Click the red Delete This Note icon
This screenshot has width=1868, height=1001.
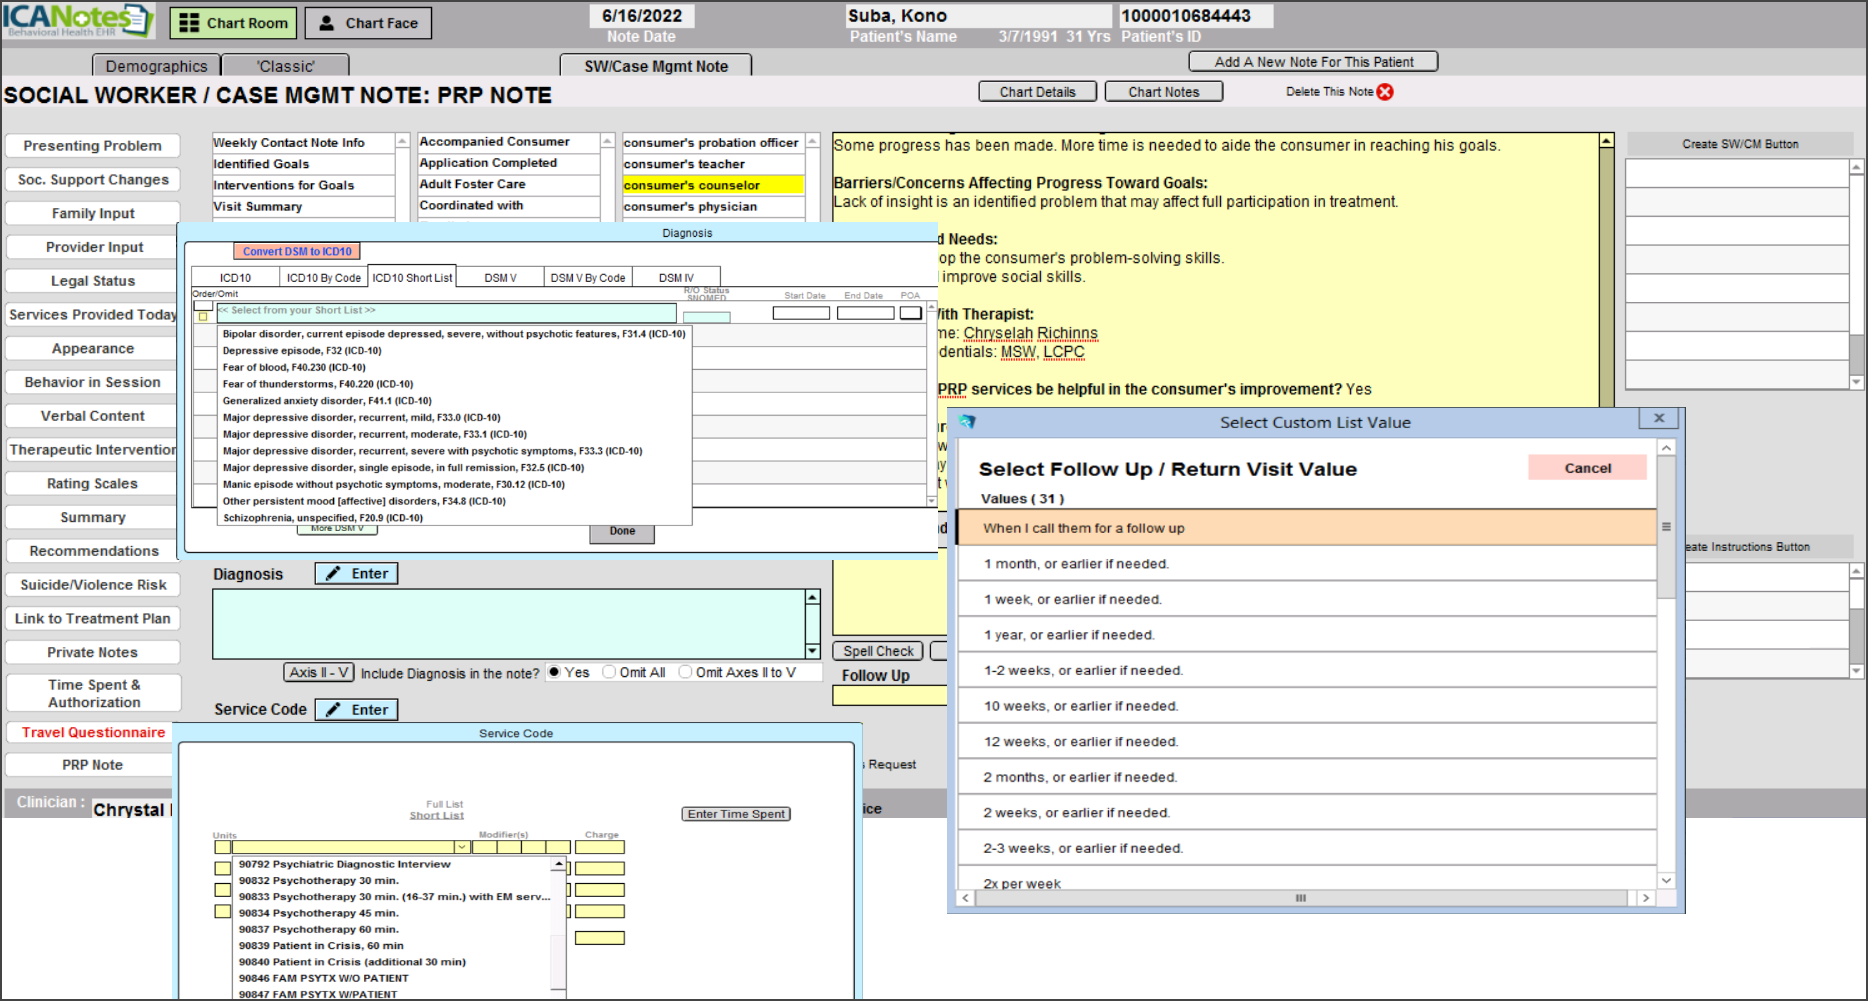(x=1385, y=92)
